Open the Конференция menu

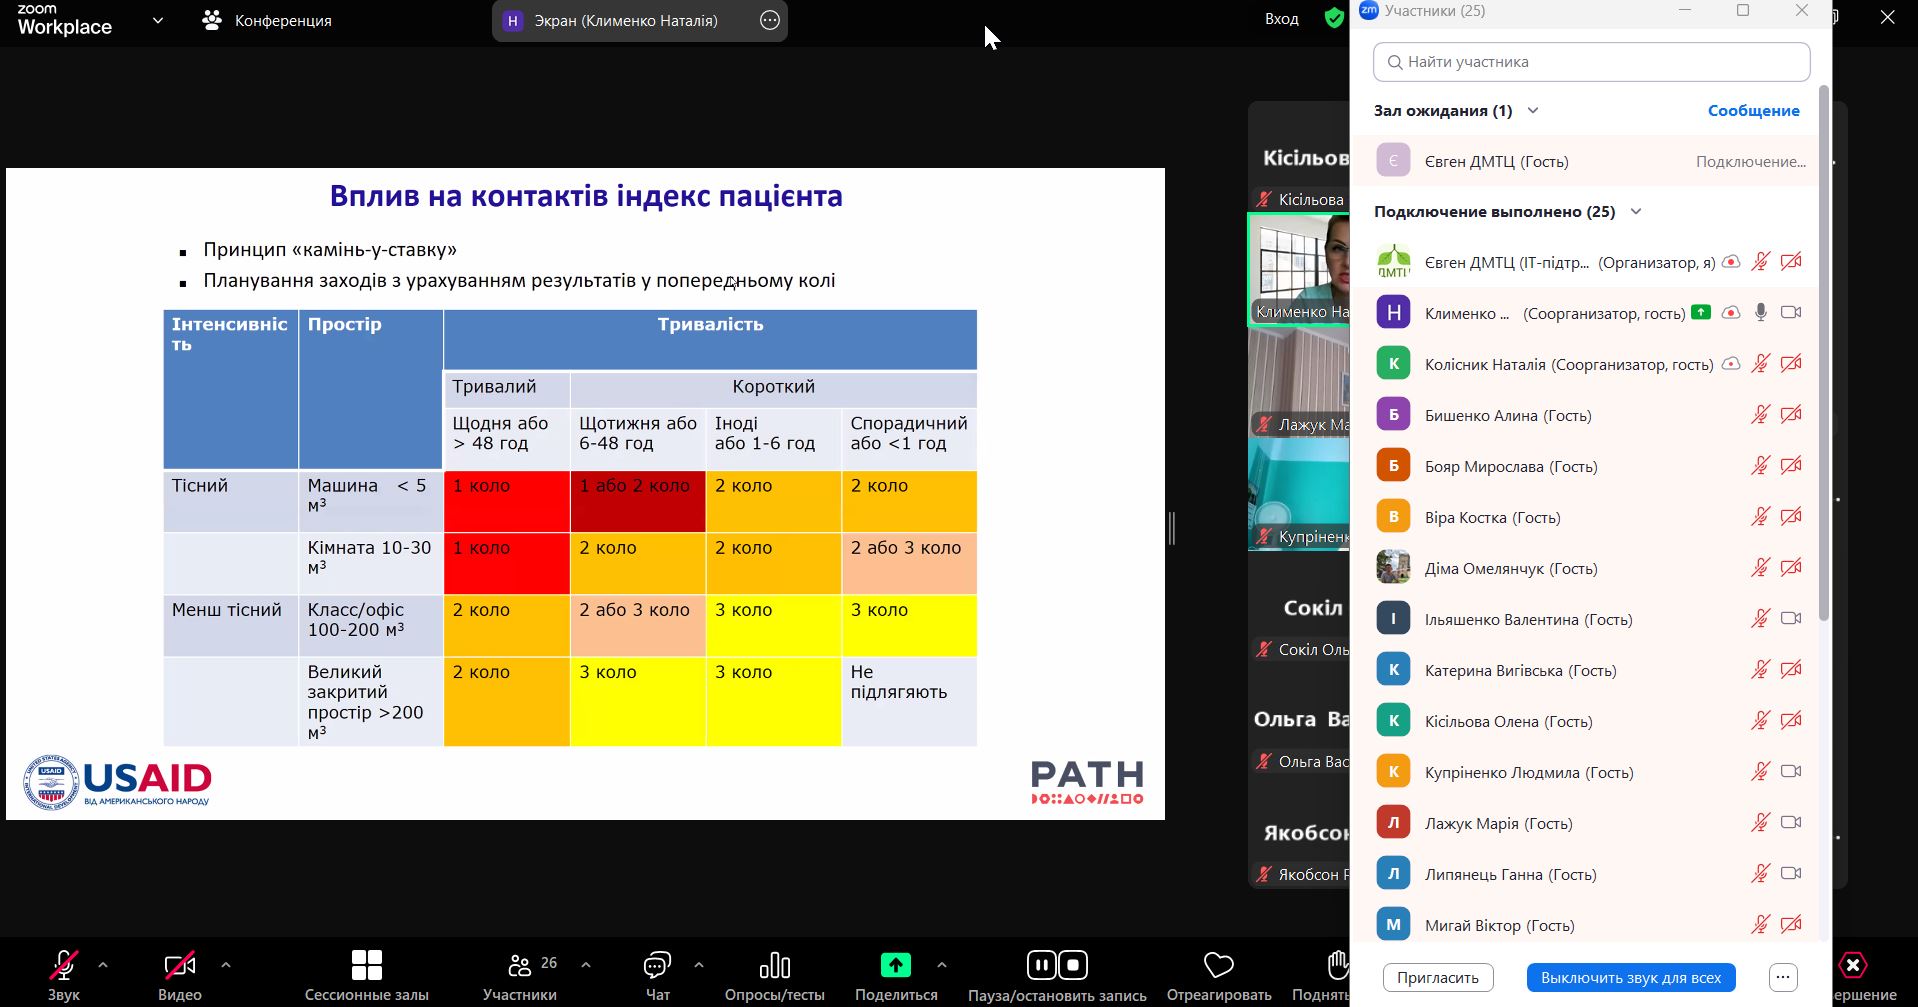[267, 21]
